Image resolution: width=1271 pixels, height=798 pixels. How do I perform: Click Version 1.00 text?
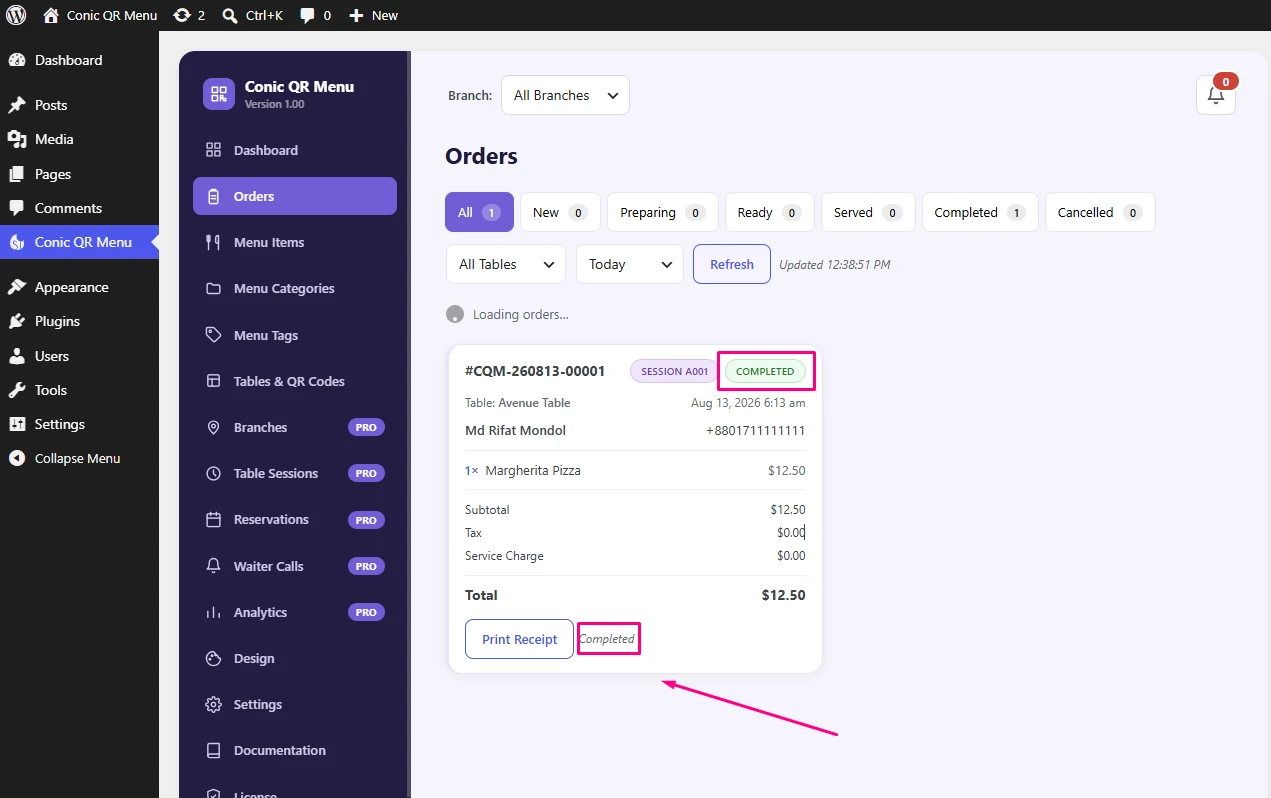pos(275,104)
